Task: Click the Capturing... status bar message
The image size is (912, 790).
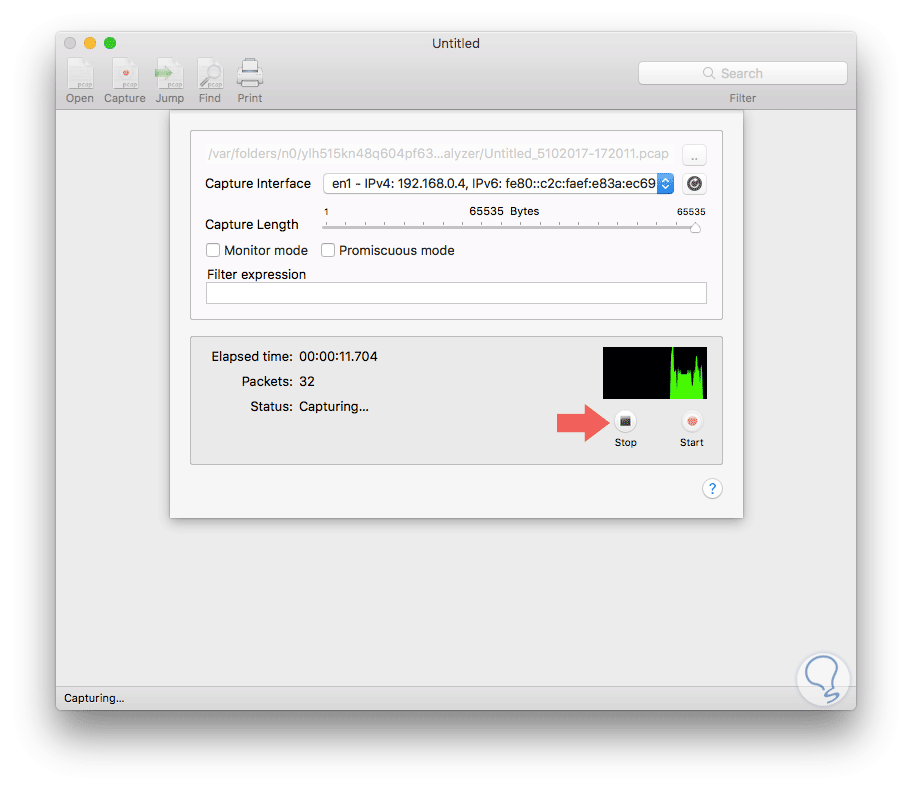Action: pos(94,698)
